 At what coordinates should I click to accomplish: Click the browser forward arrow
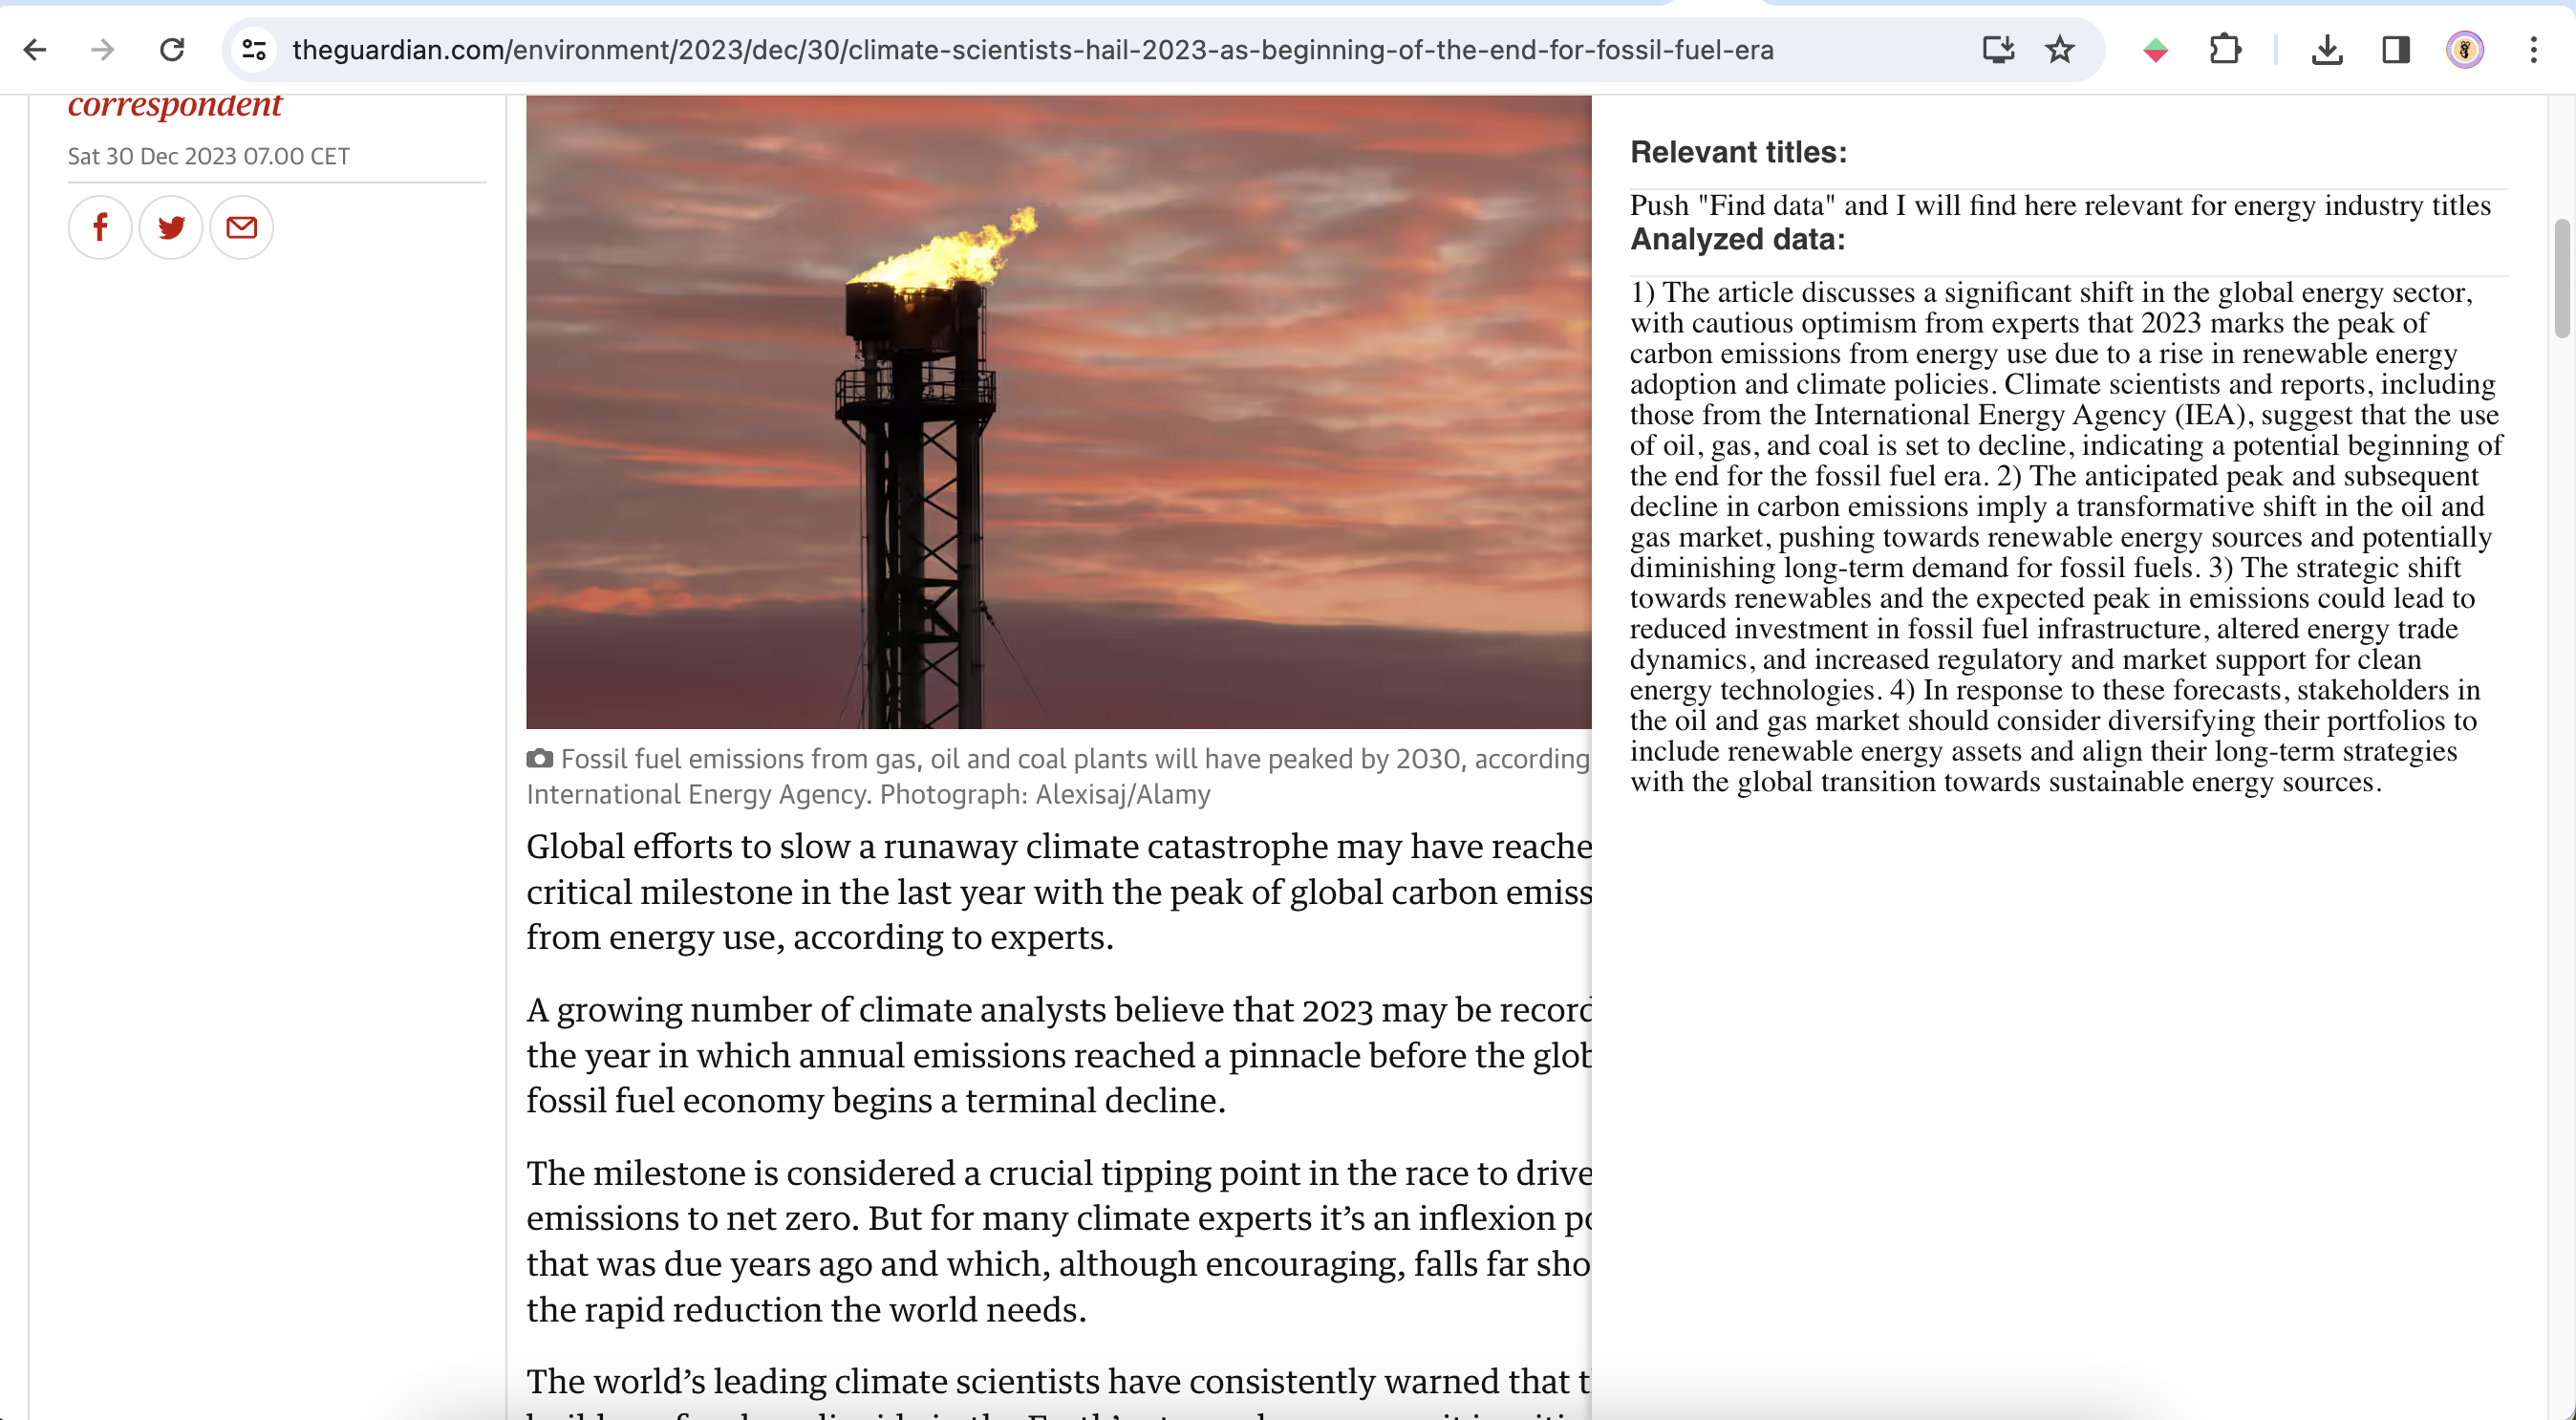(x=103, y=49)
